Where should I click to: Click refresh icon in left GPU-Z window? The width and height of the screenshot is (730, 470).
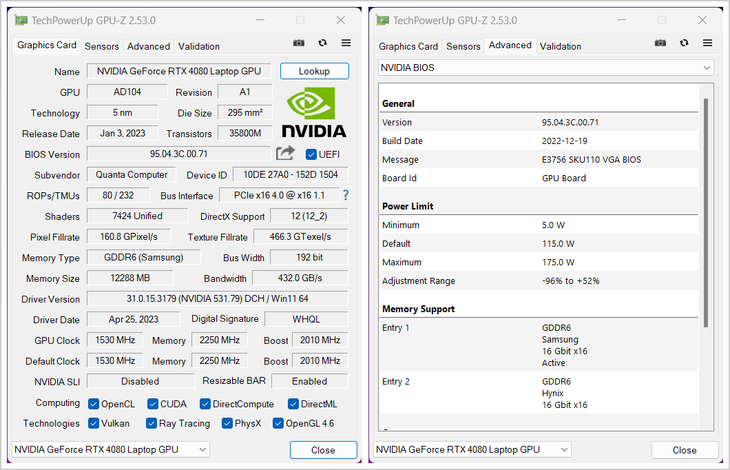point(322,43)
